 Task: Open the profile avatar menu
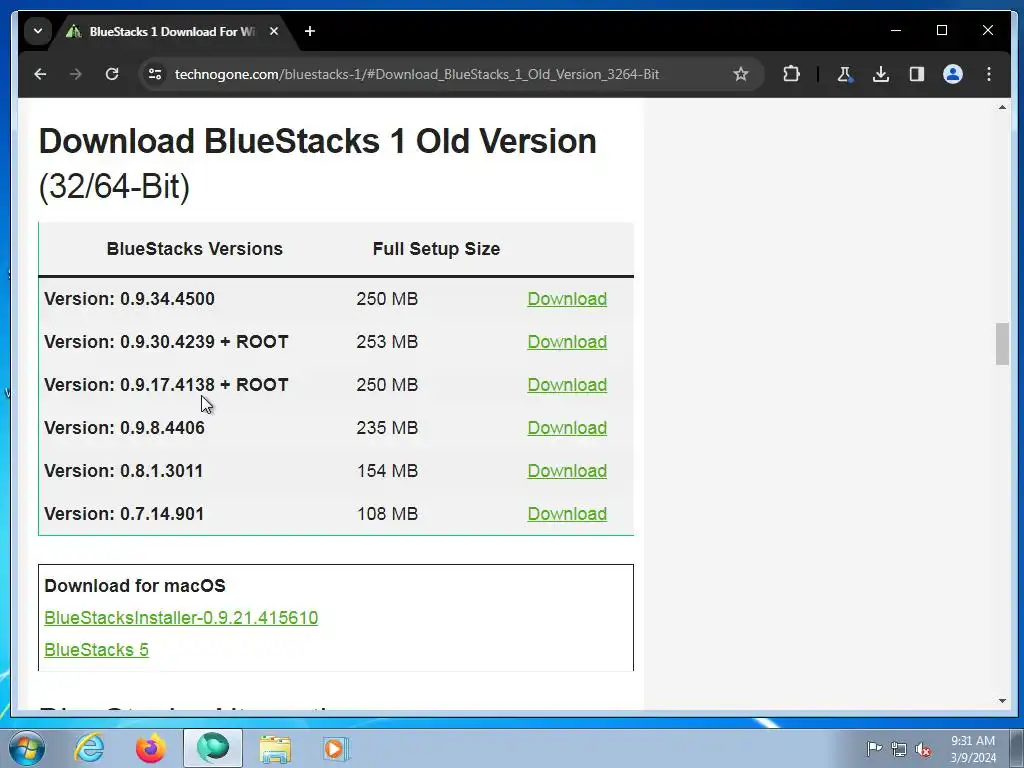click(x=953, y=74)
